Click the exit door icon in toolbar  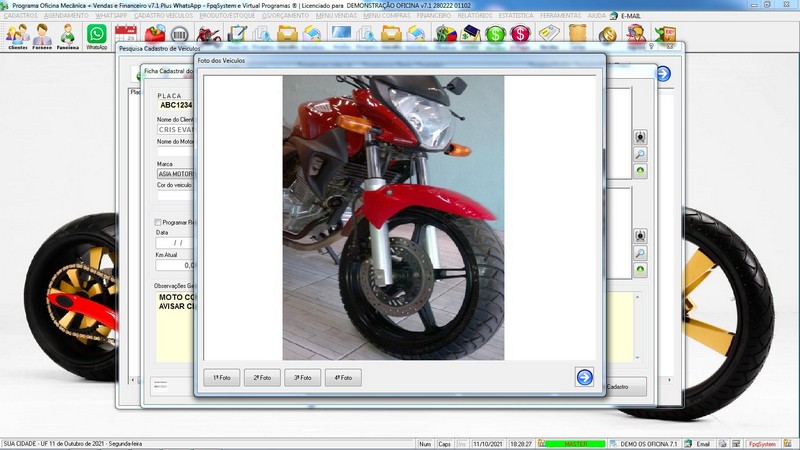[665, 34]
